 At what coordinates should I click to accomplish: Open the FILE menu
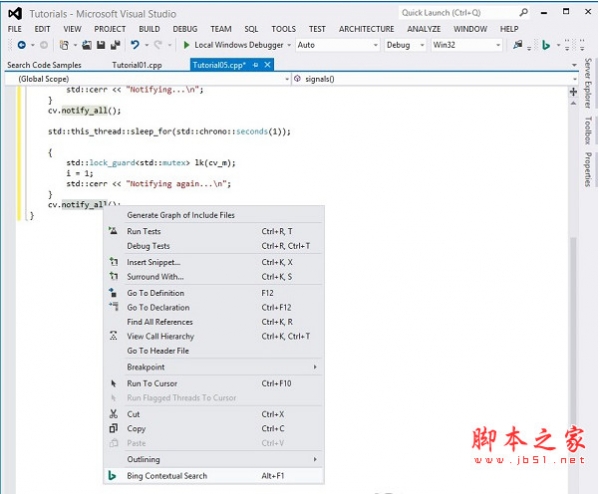click(x=15, y=29)
